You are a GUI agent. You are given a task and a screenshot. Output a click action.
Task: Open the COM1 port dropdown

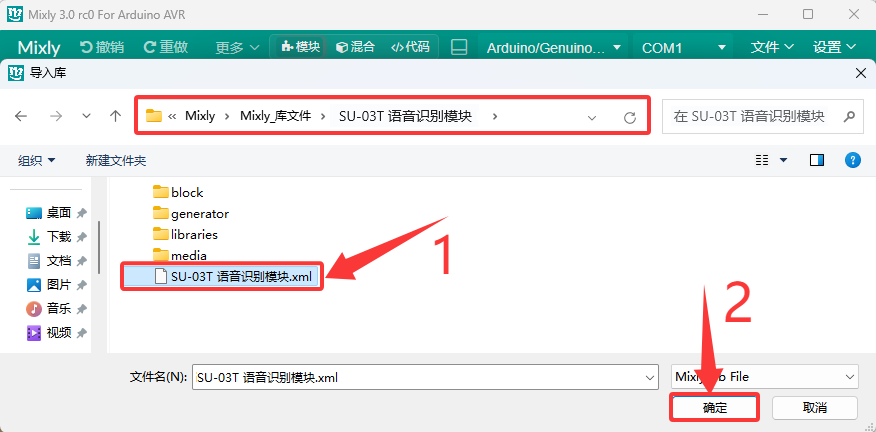[x=685, y=48]
